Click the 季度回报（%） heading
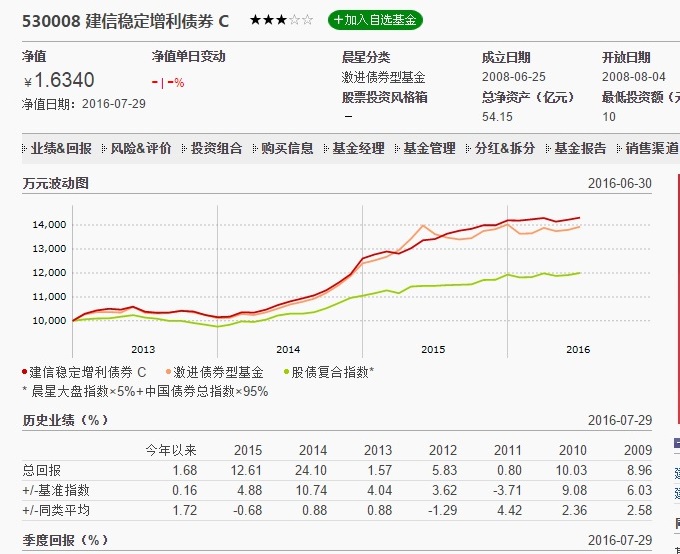The image size is (680, 554). [65, 541]
